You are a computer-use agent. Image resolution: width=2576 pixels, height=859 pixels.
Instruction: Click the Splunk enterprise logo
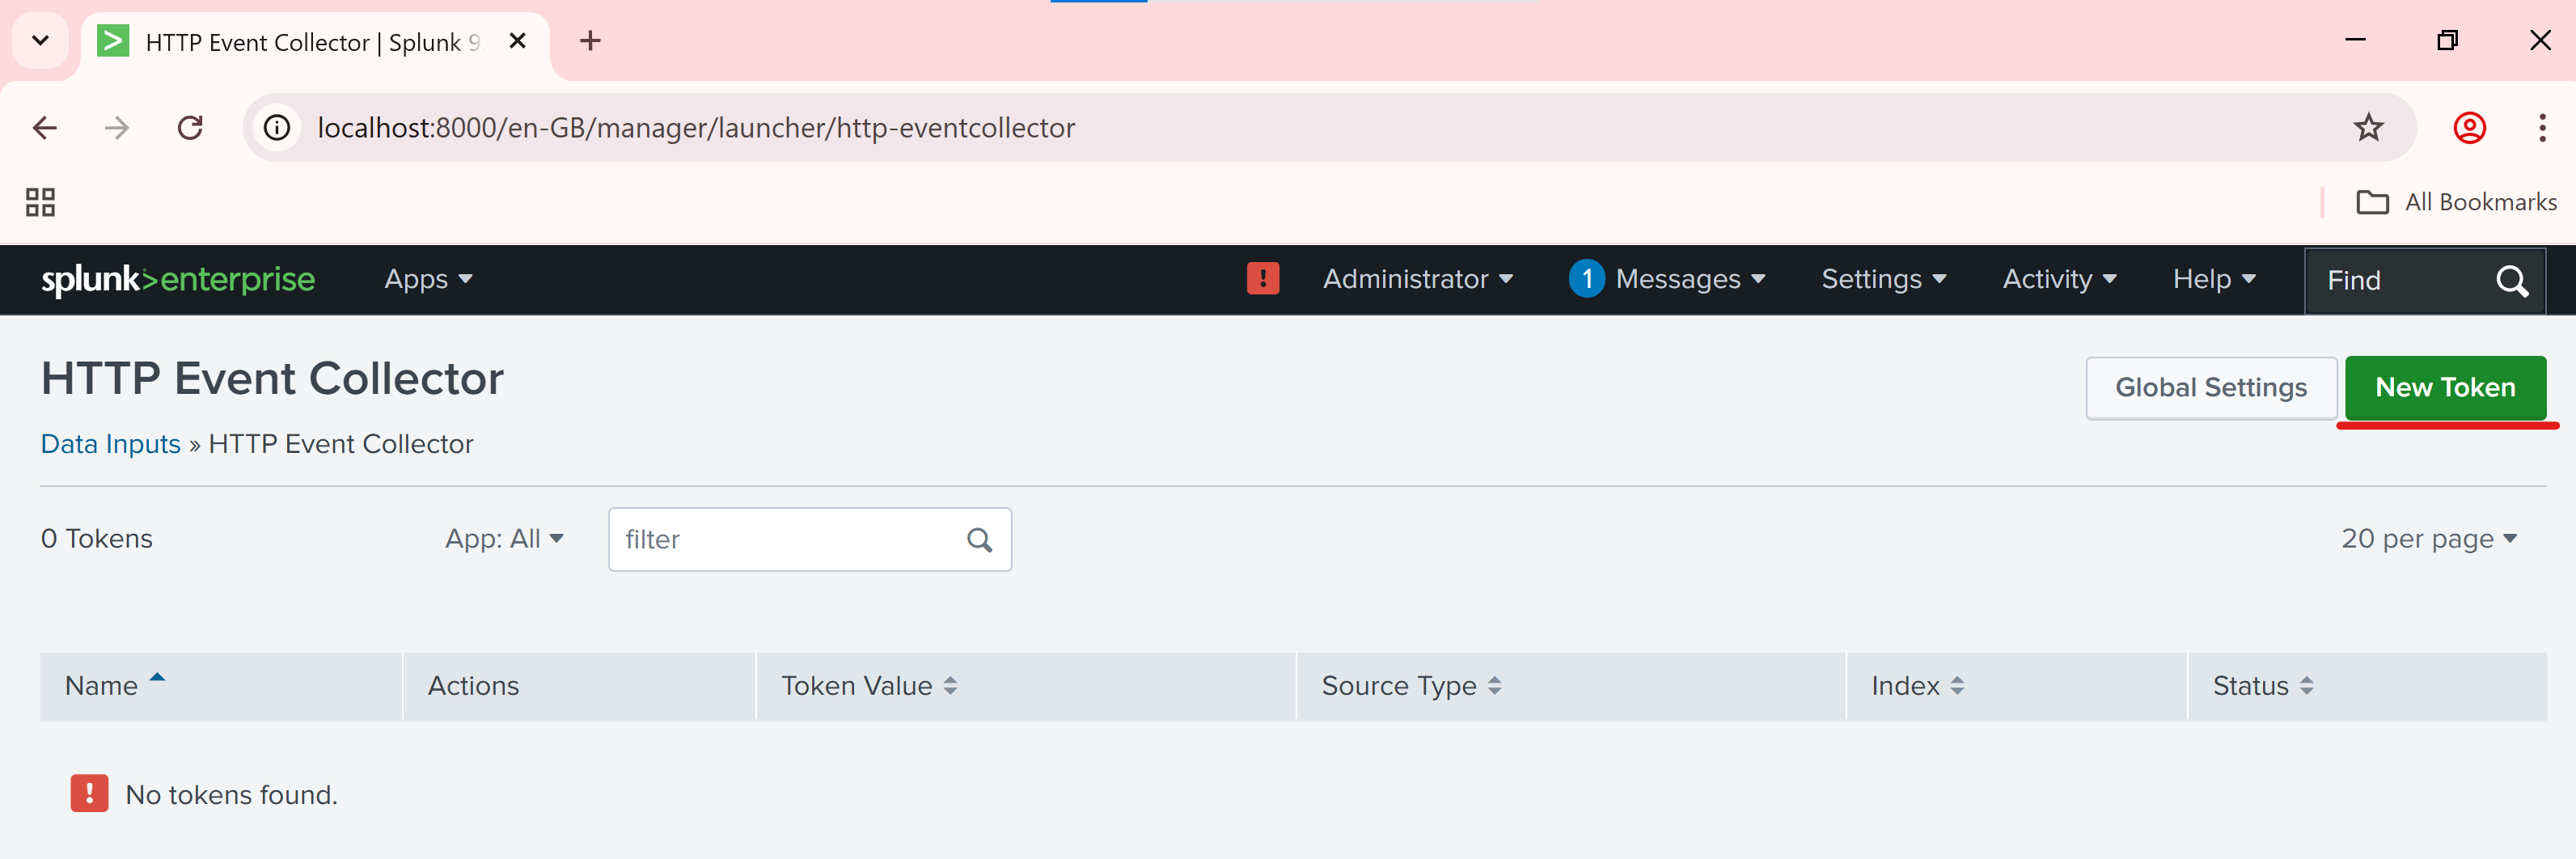(x=178, y=279)
